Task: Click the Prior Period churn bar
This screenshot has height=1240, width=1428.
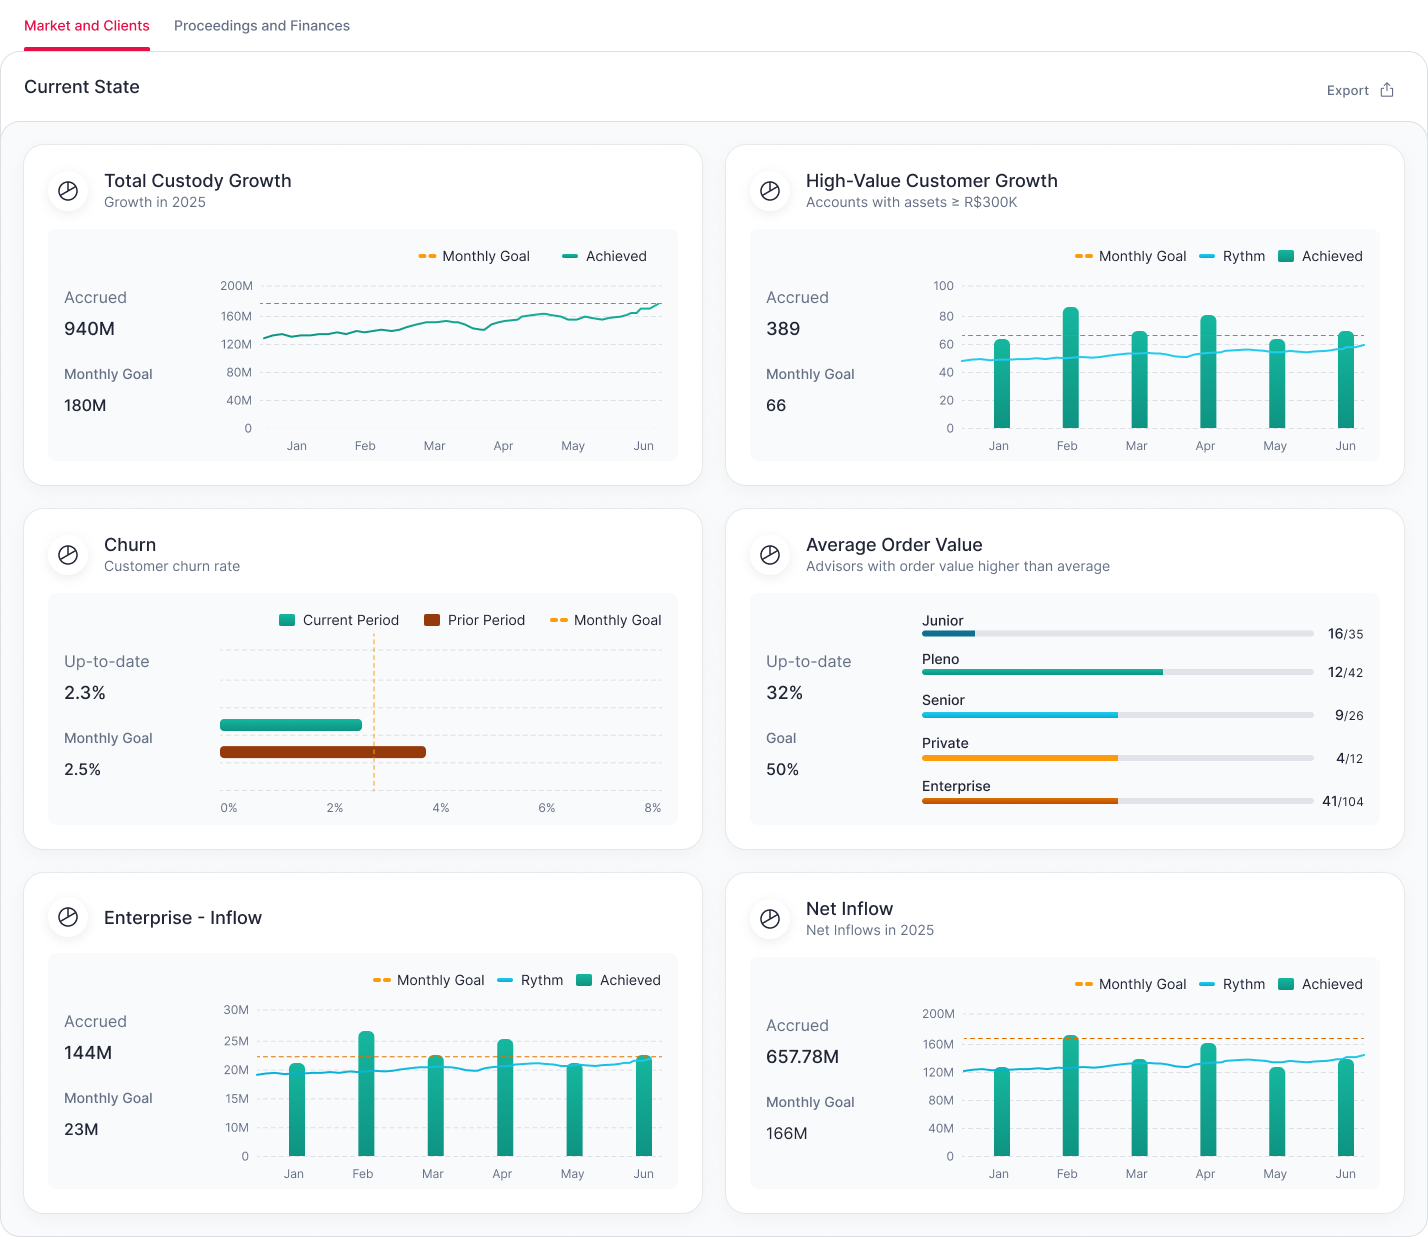Action: point(323,752)
